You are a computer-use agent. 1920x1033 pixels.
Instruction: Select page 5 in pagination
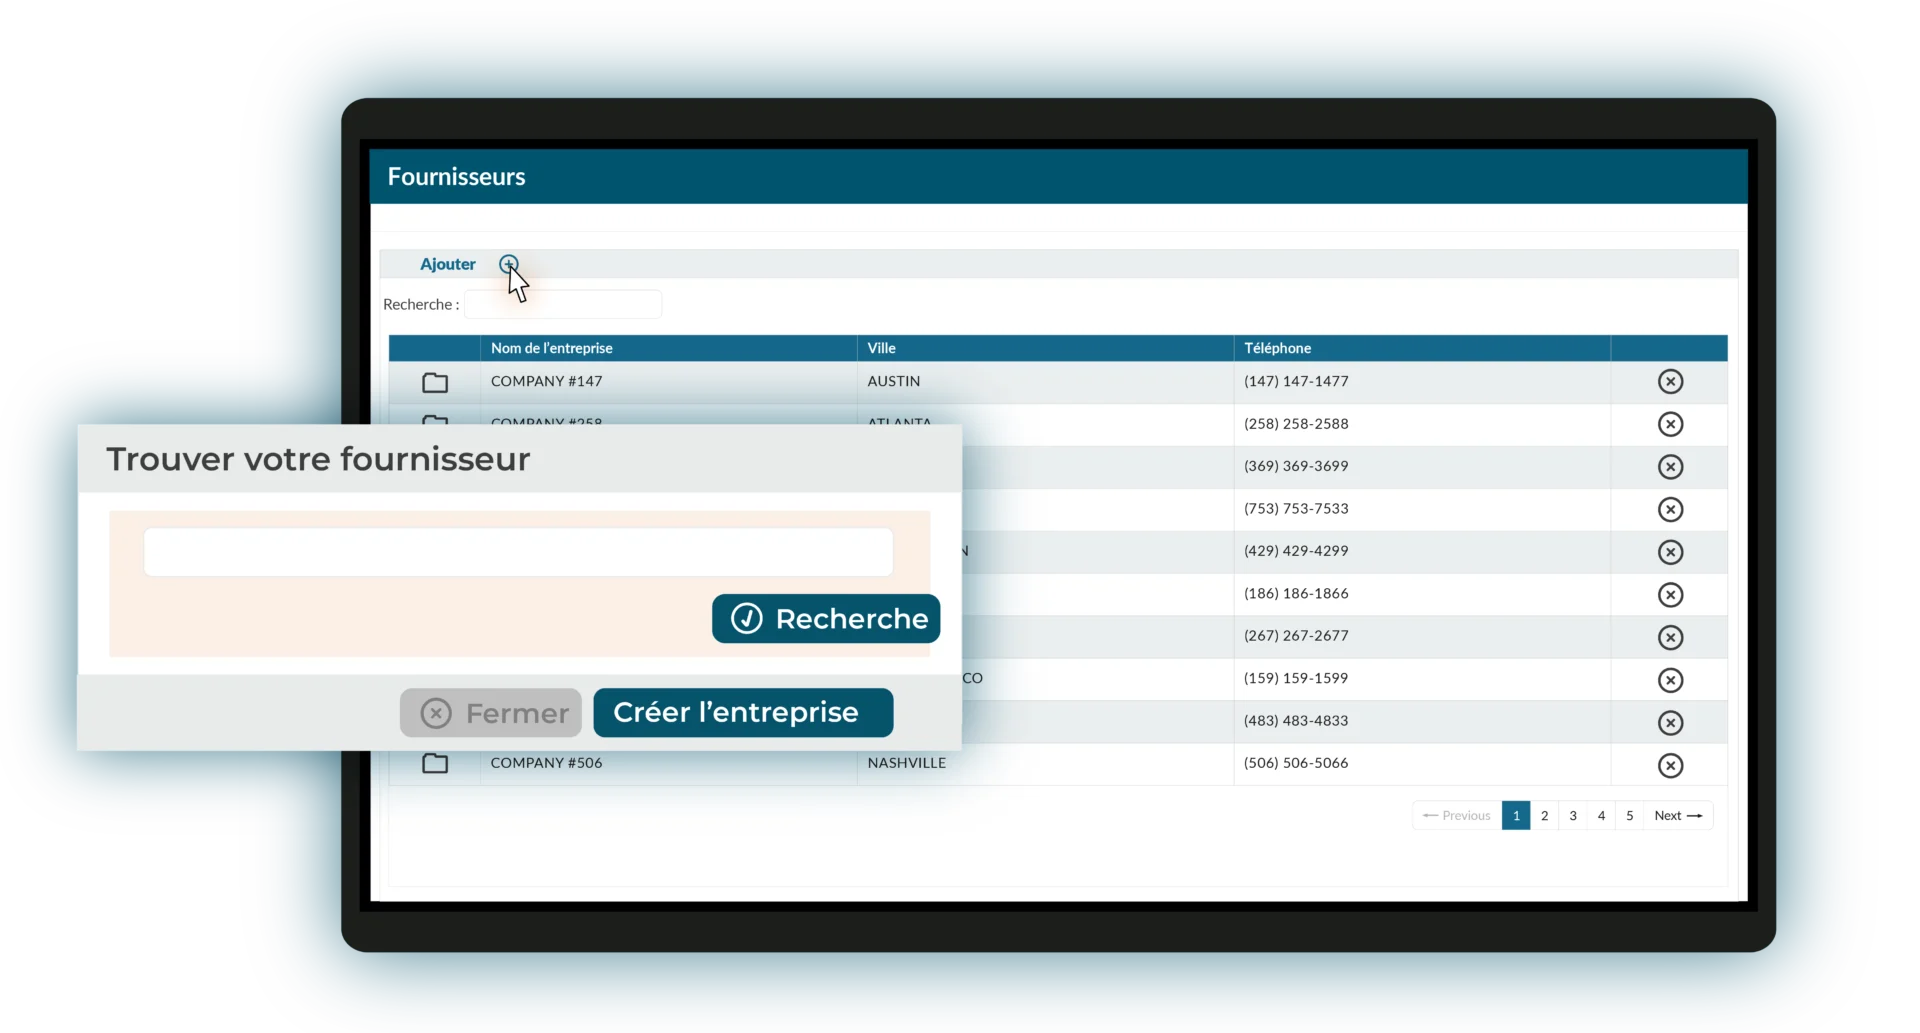click(x=1629, y=815)
